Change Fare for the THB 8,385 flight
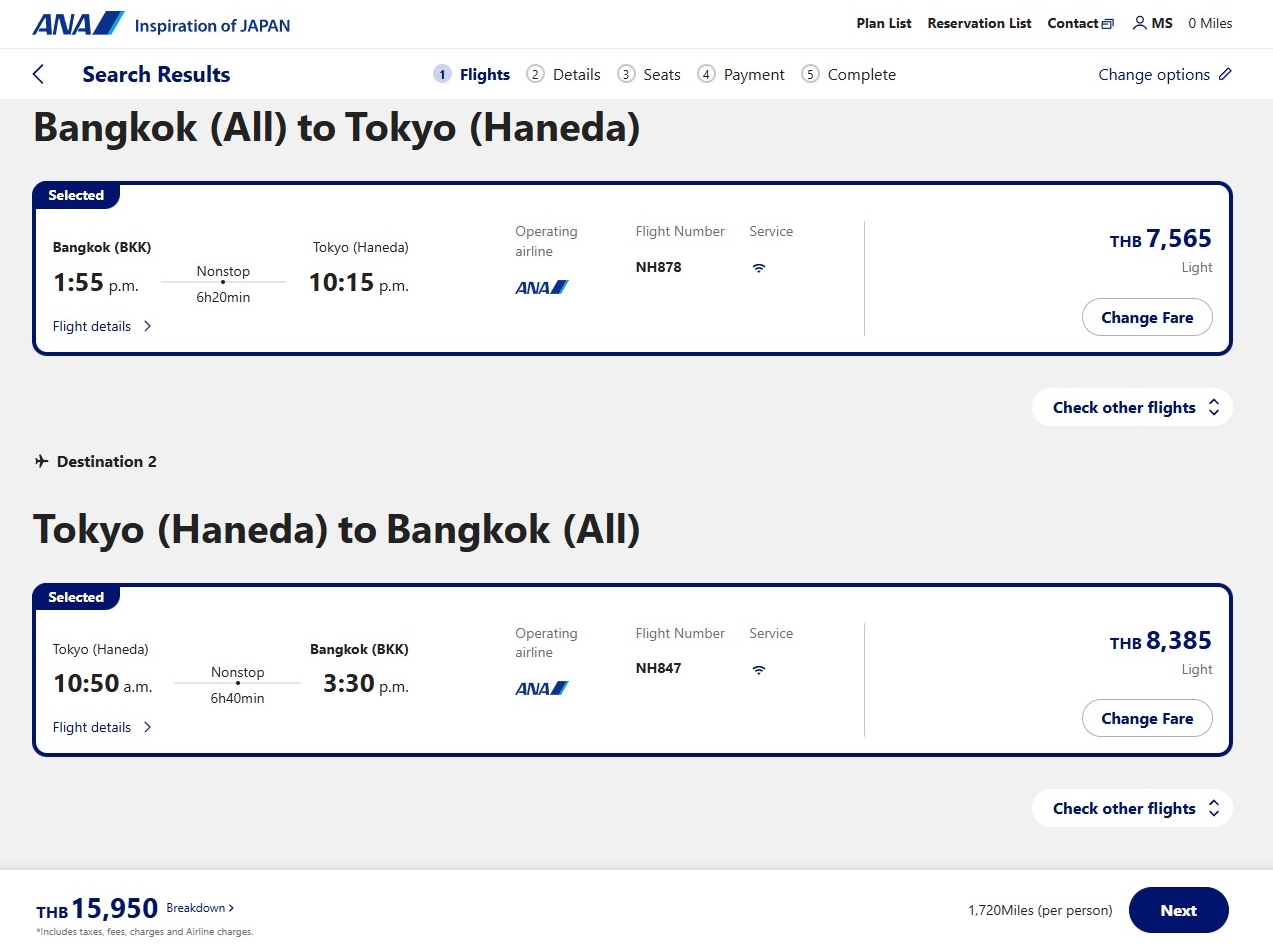This screenshot has width=1273, height=944. tap(1147, 718)
